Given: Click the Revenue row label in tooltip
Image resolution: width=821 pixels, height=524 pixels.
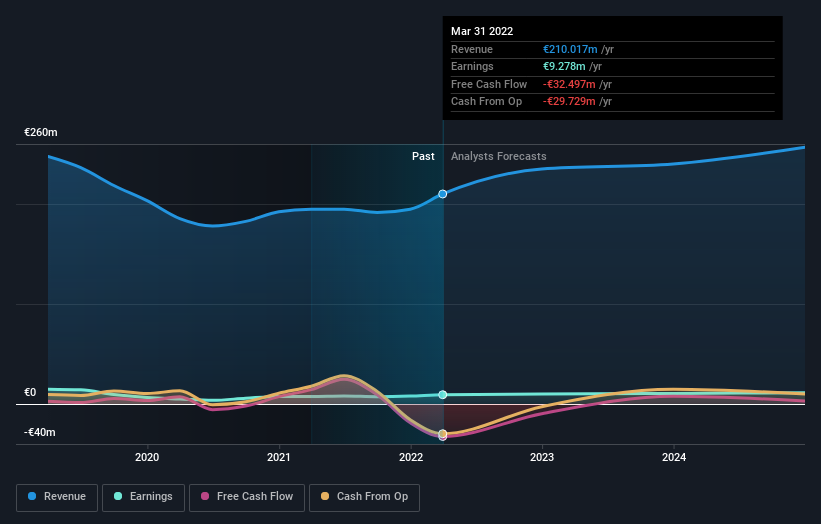Looking at the screenshot, I should (x=472, y=49).
